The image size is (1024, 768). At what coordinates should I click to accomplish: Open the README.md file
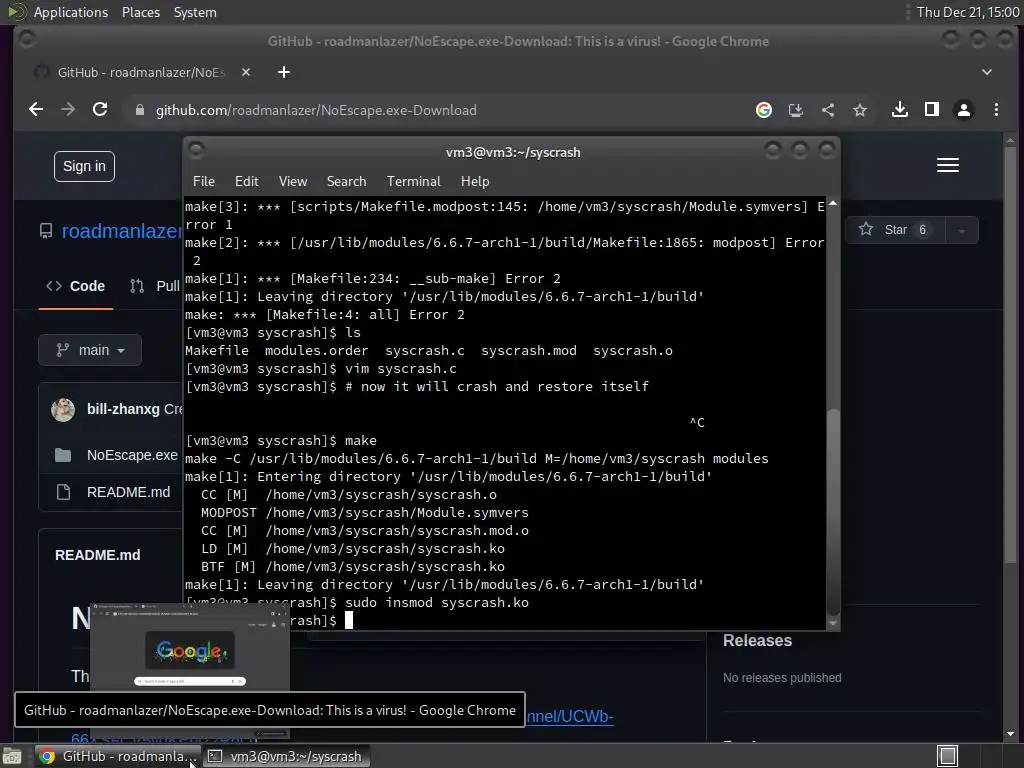click(129, 492)
